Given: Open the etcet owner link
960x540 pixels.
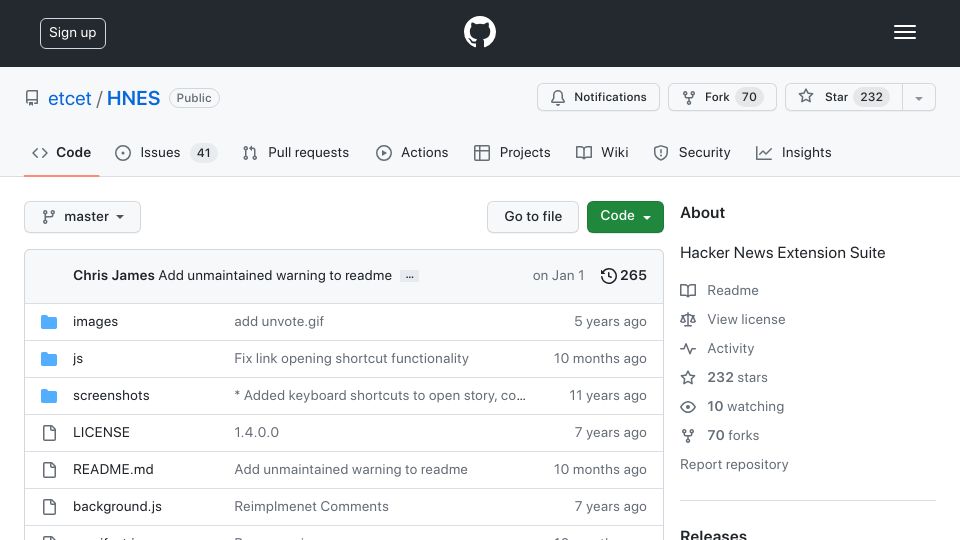Looking at the screenshot, I should point(70,99).
